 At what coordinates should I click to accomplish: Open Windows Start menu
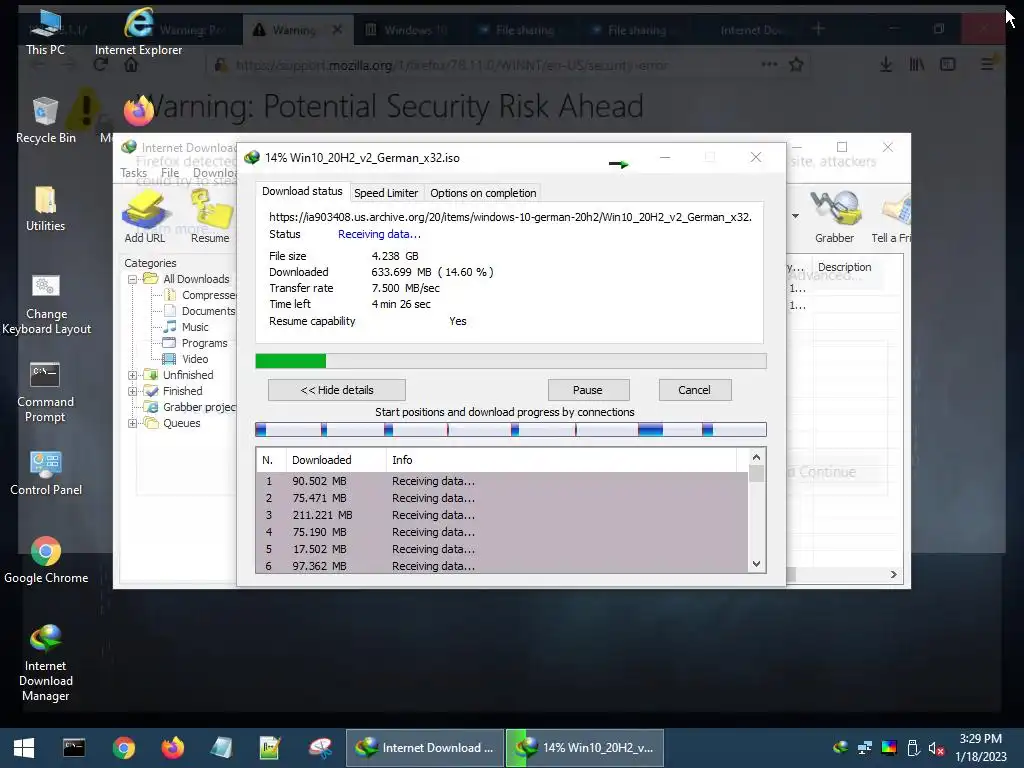click(24, 748)
